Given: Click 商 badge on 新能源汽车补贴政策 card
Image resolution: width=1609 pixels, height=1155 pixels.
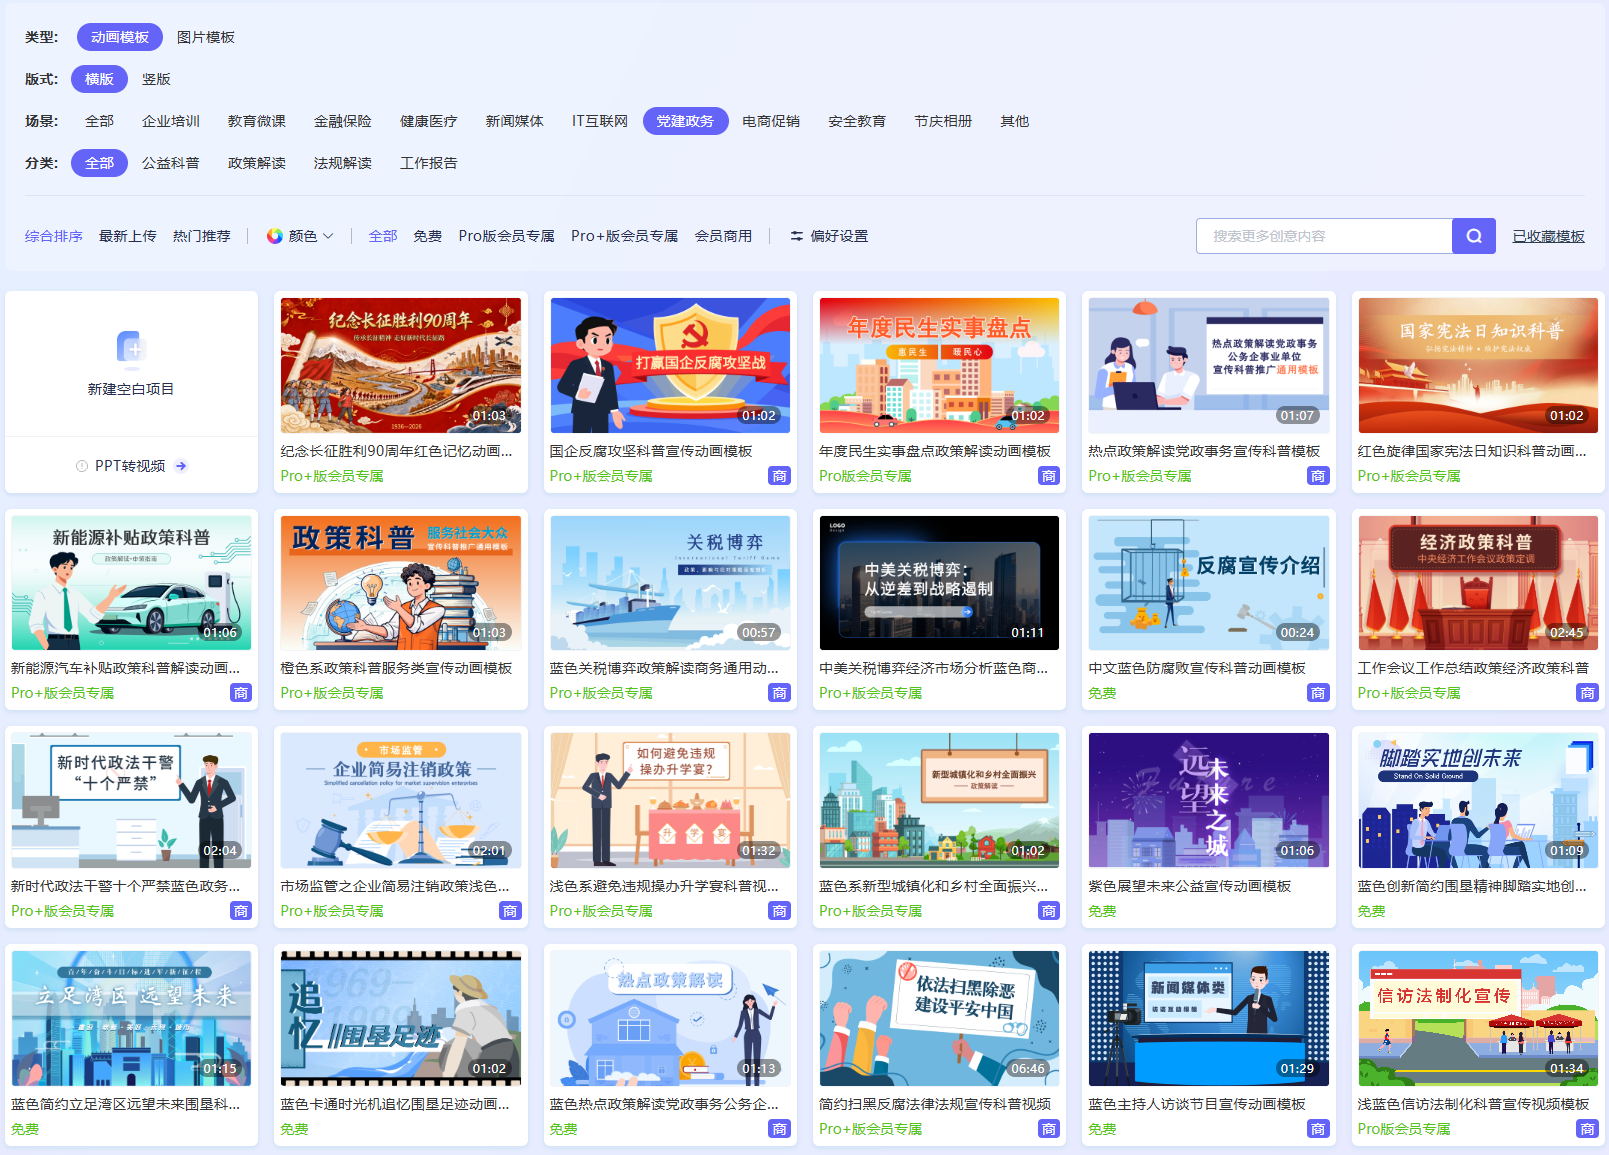Looking at the screenshot, I should [241, 693].
